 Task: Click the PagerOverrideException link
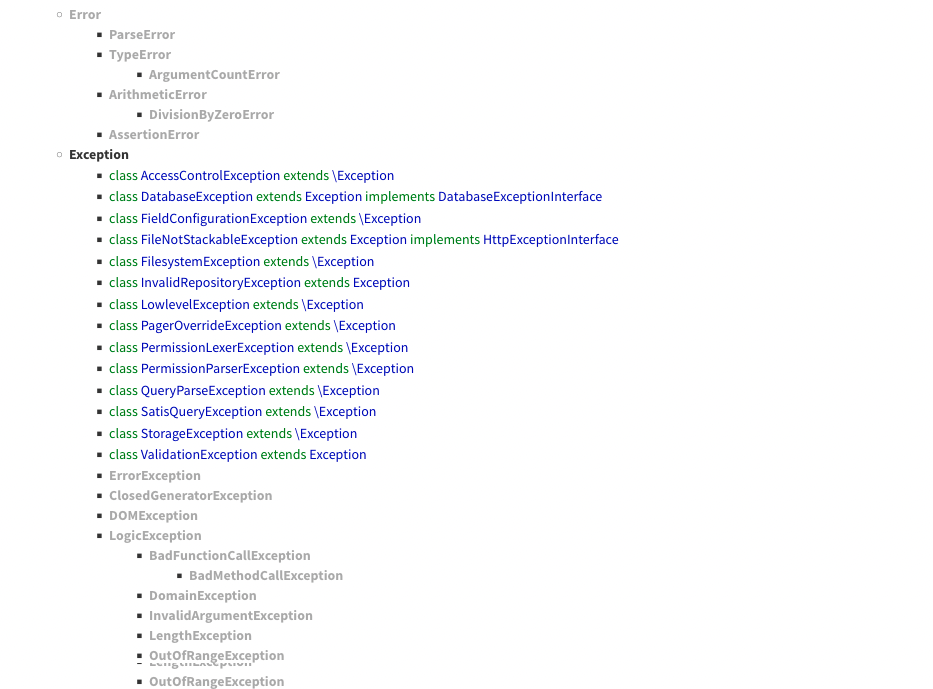click(x=211, y=326)
